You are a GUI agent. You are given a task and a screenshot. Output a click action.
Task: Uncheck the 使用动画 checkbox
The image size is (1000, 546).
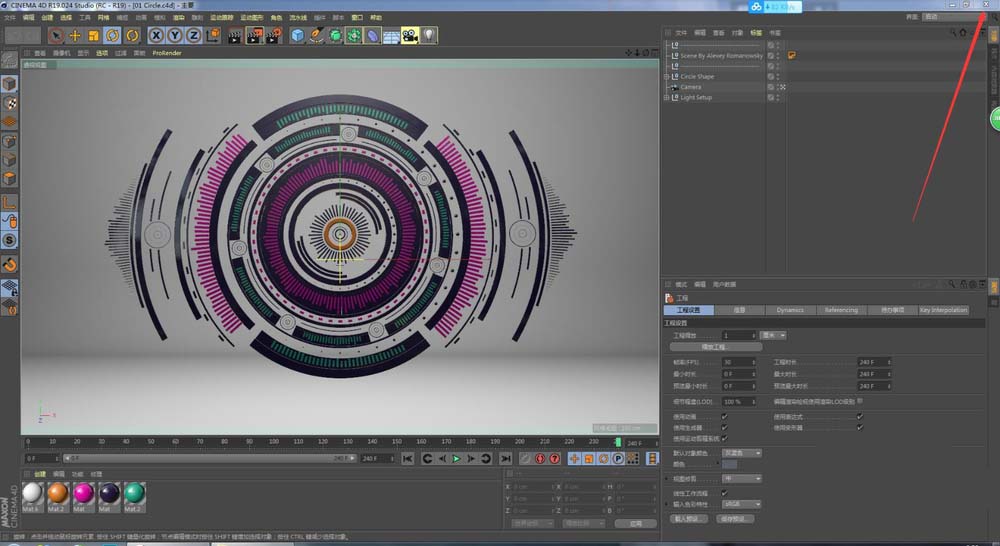pos(725,416)
